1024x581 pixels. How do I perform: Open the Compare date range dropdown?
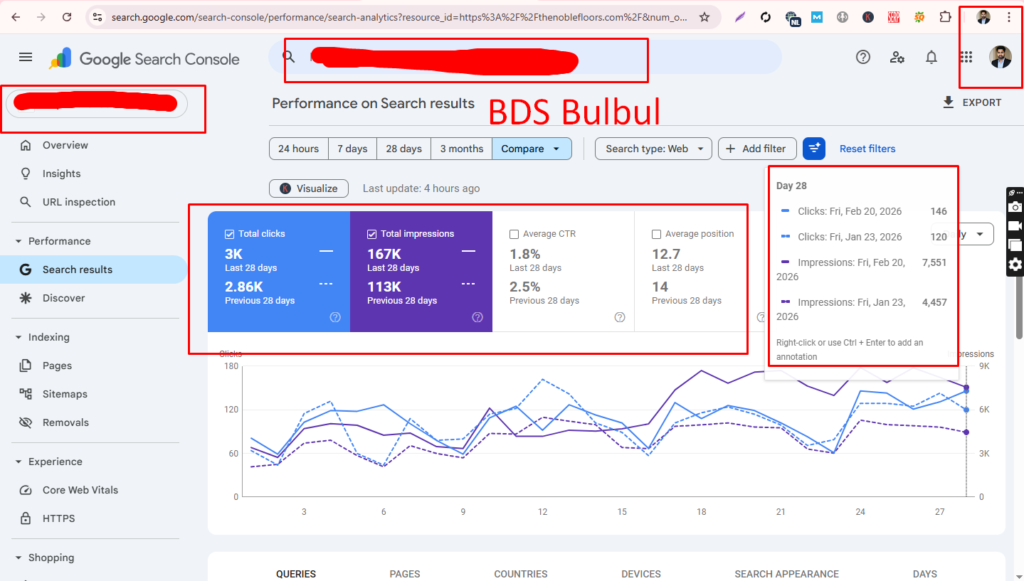pyautogui.click(x=531, y=148)
